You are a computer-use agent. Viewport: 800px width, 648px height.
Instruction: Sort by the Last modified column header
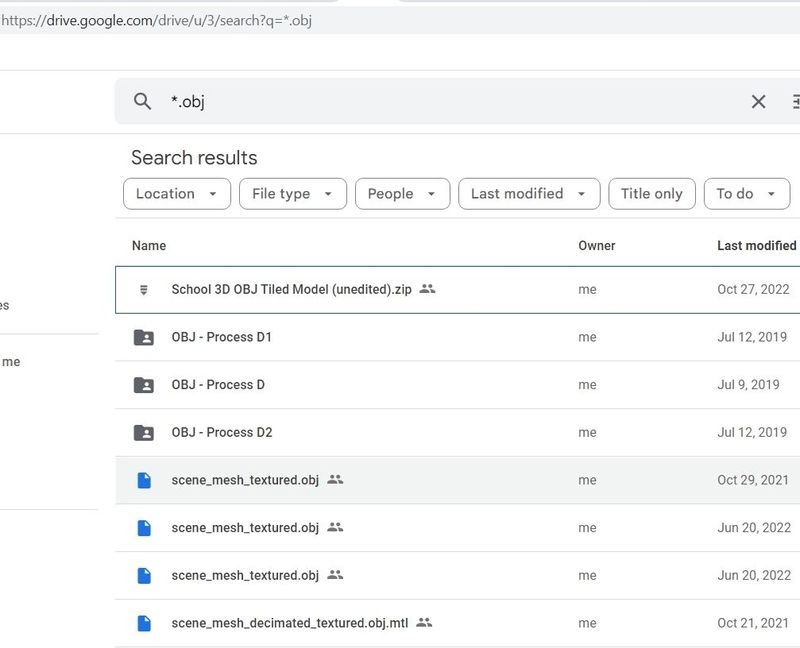pyautogui.click(x=756, y=245)
